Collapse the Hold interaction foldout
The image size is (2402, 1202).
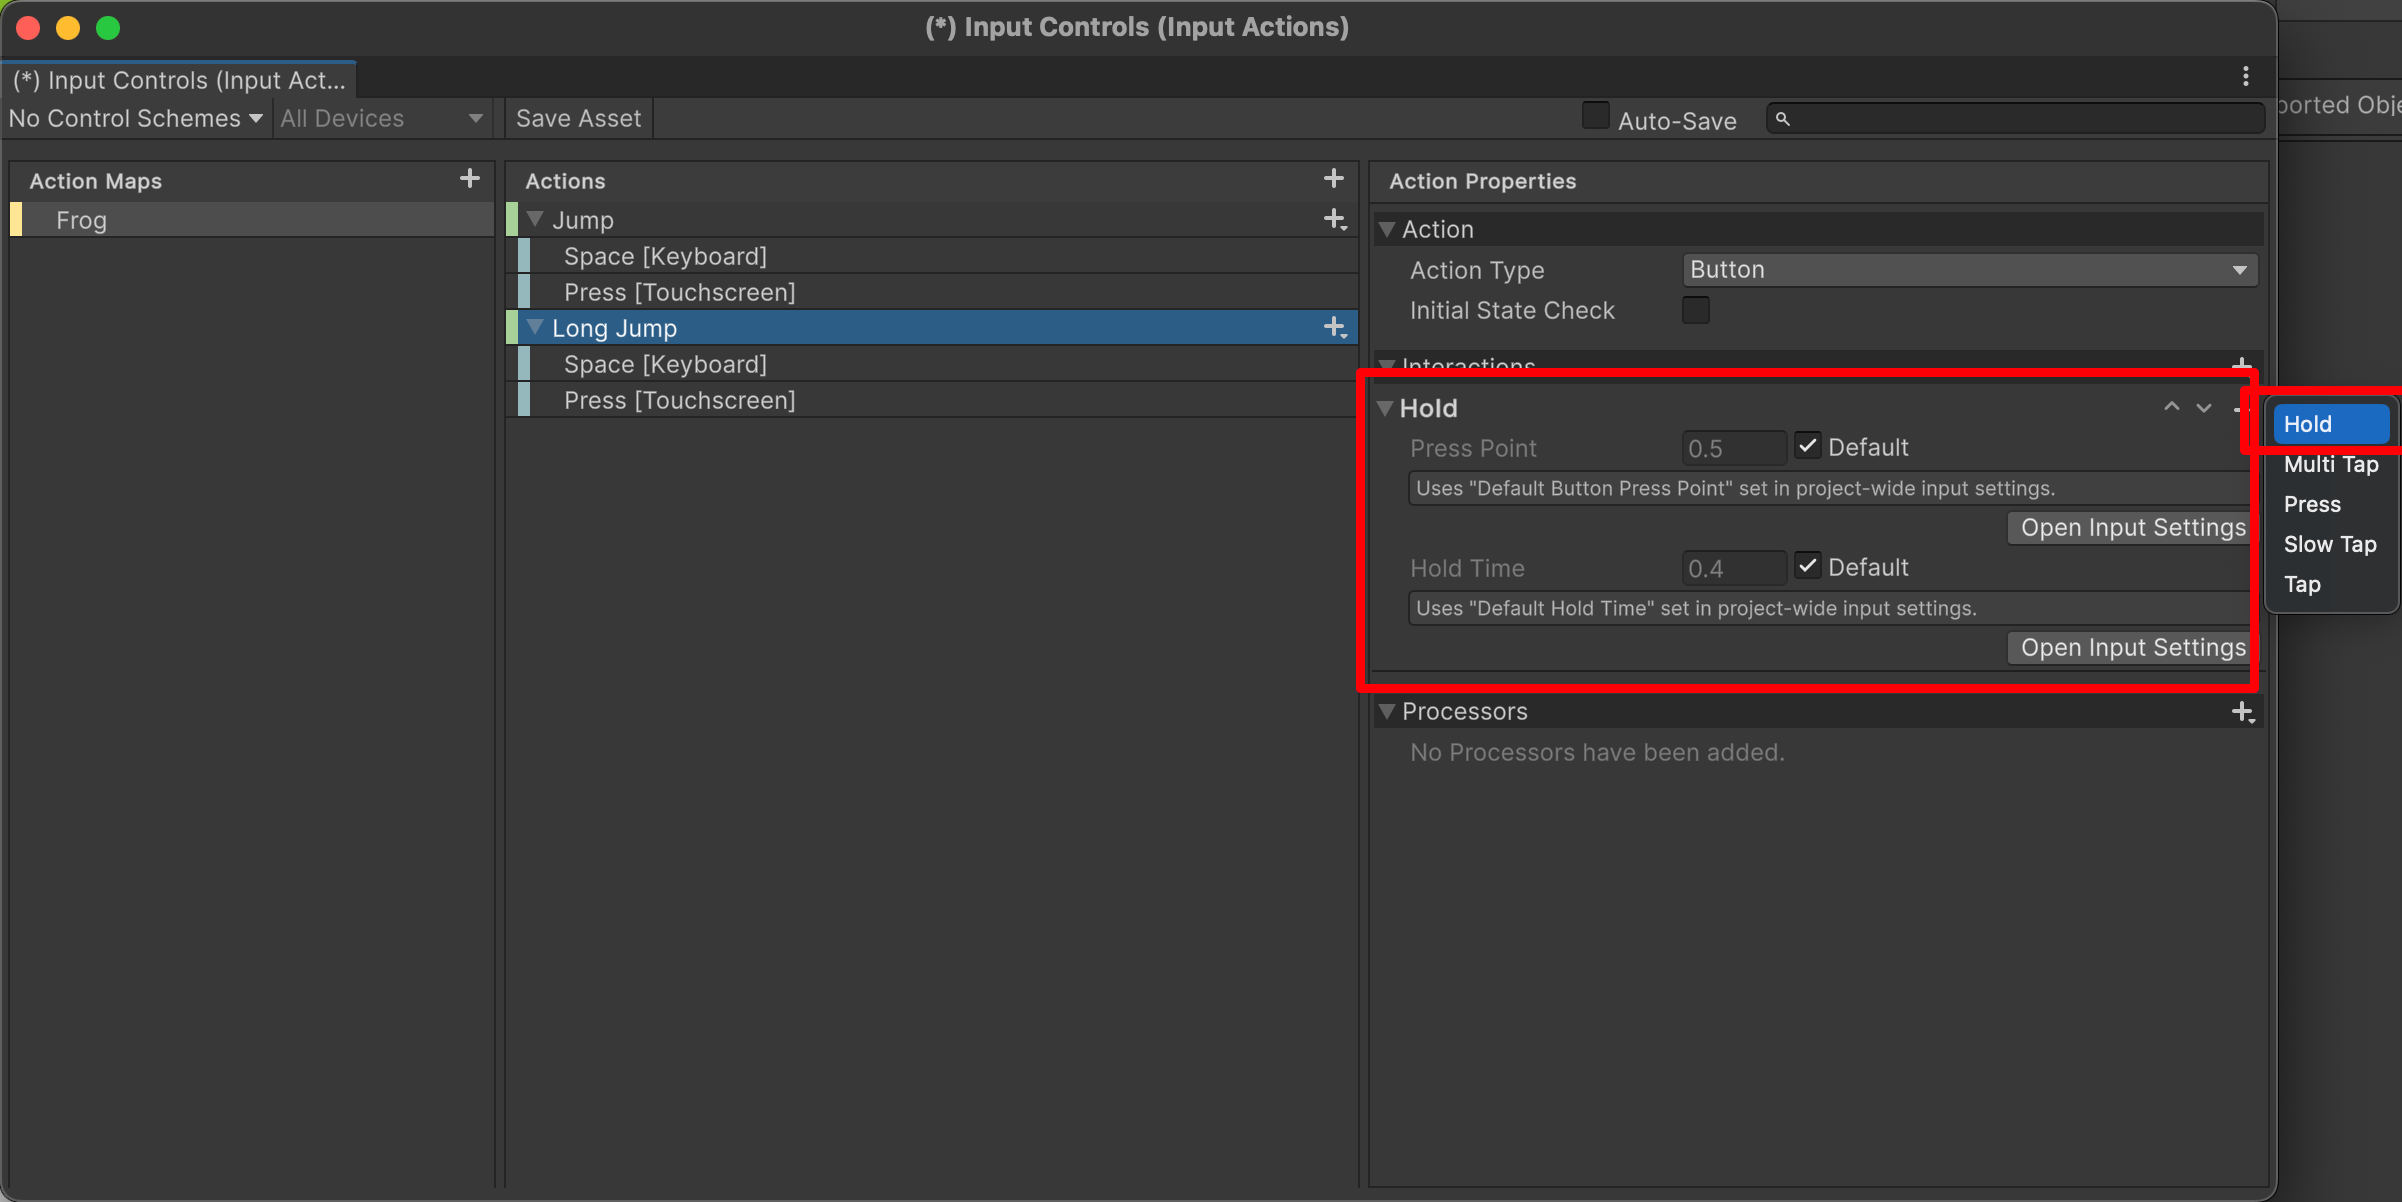point(1385,408)
